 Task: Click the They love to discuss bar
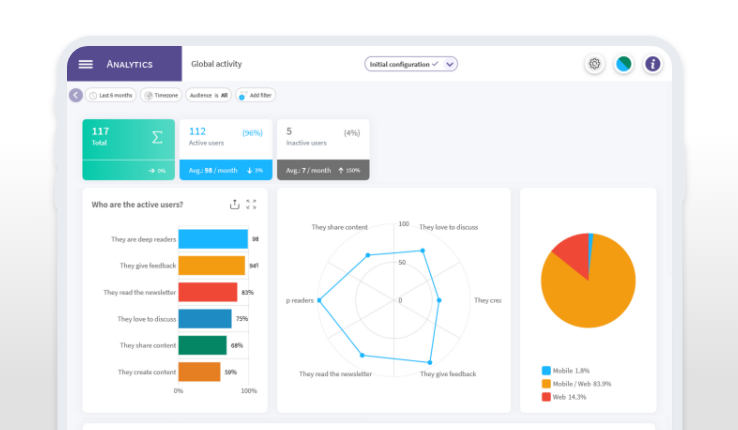pos(205,319)
